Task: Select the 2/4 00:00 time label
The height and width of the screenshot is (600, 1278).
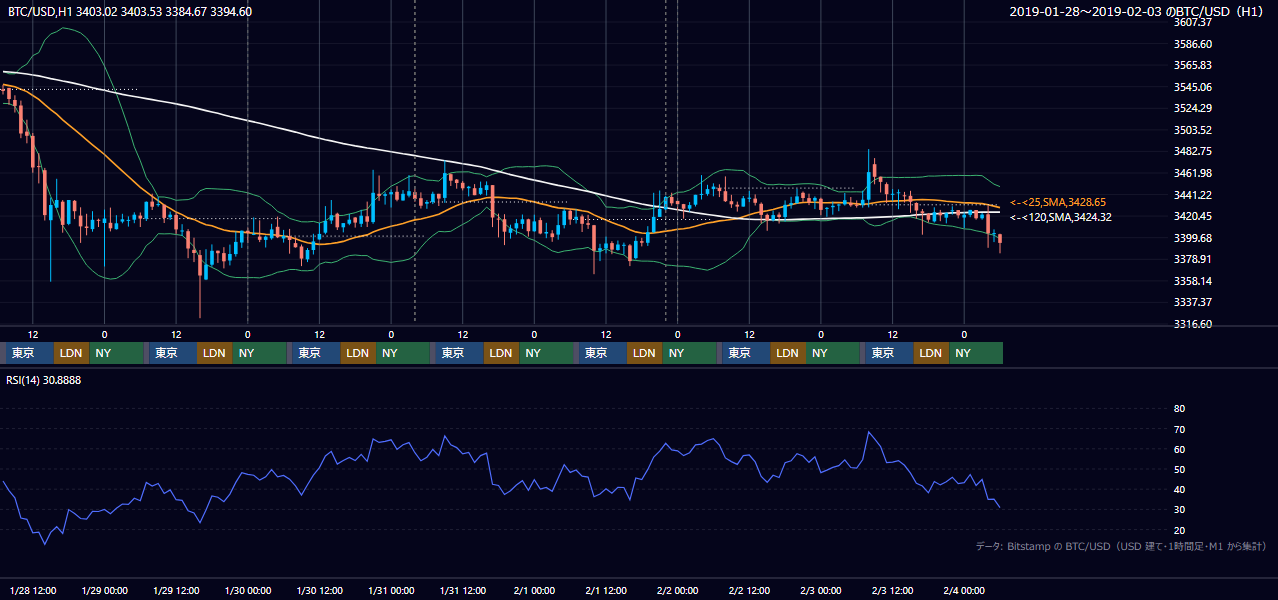Action: tap(965, 590)
